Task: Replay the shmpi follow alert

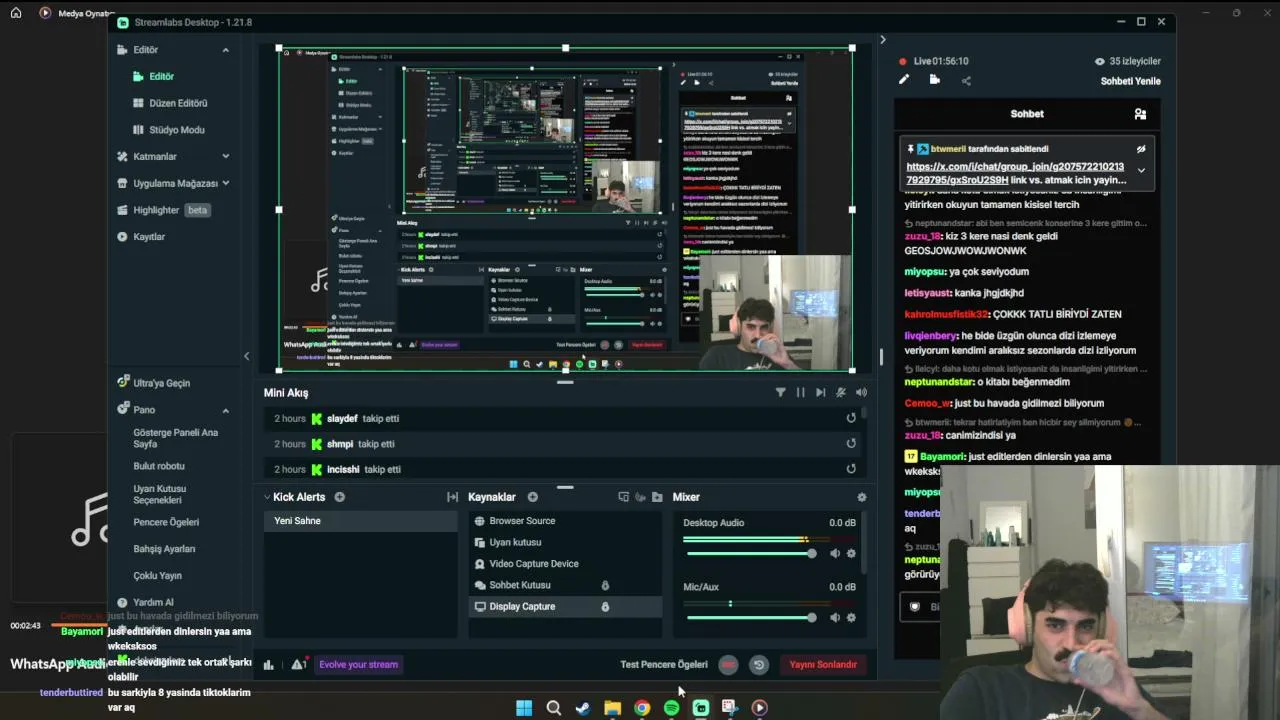Action: 851,443
